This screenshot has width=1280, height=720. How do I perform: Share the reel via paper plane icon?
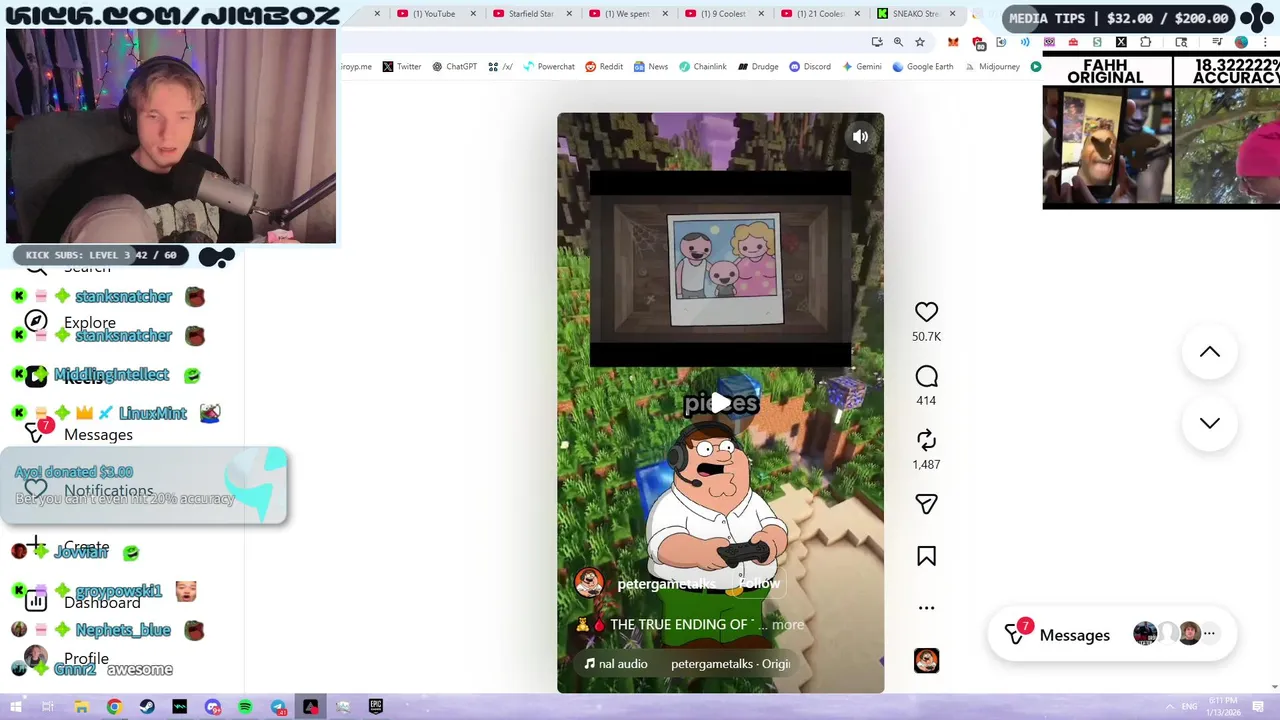(926, 504)
